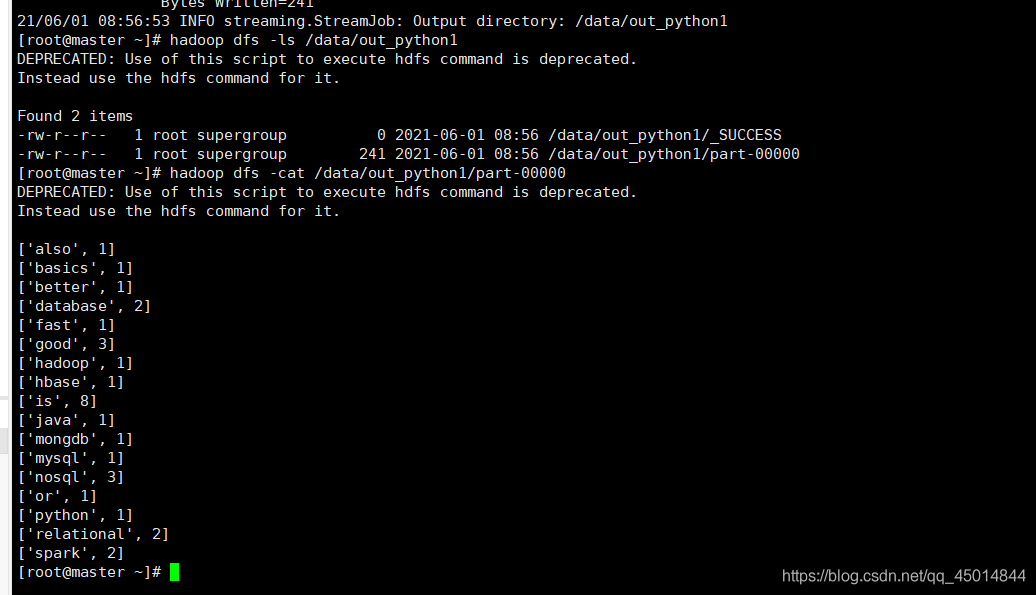Click the ['mongodb', 1] output line

(75, 439)
